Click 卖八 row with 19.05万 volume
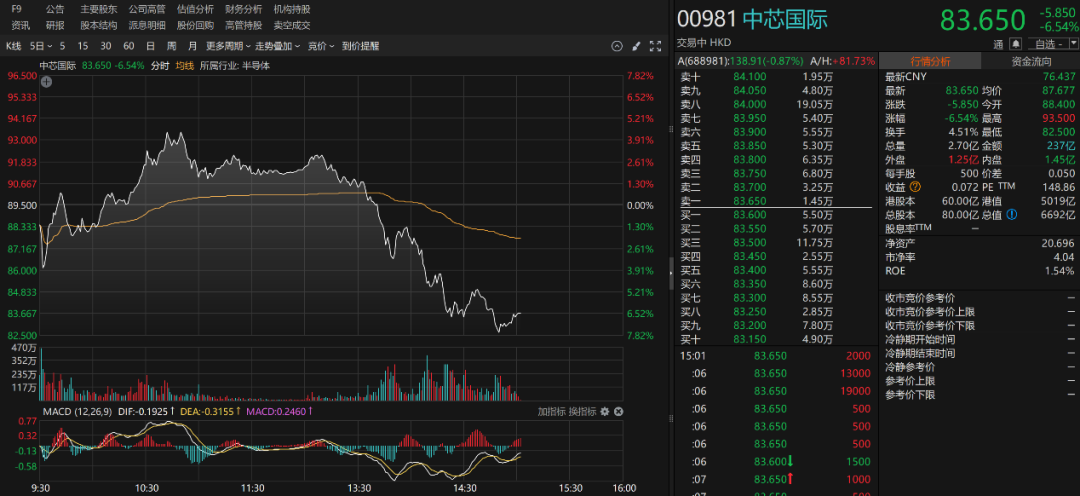This screenshot has width=1080, height=496. [x=775, y=104]
